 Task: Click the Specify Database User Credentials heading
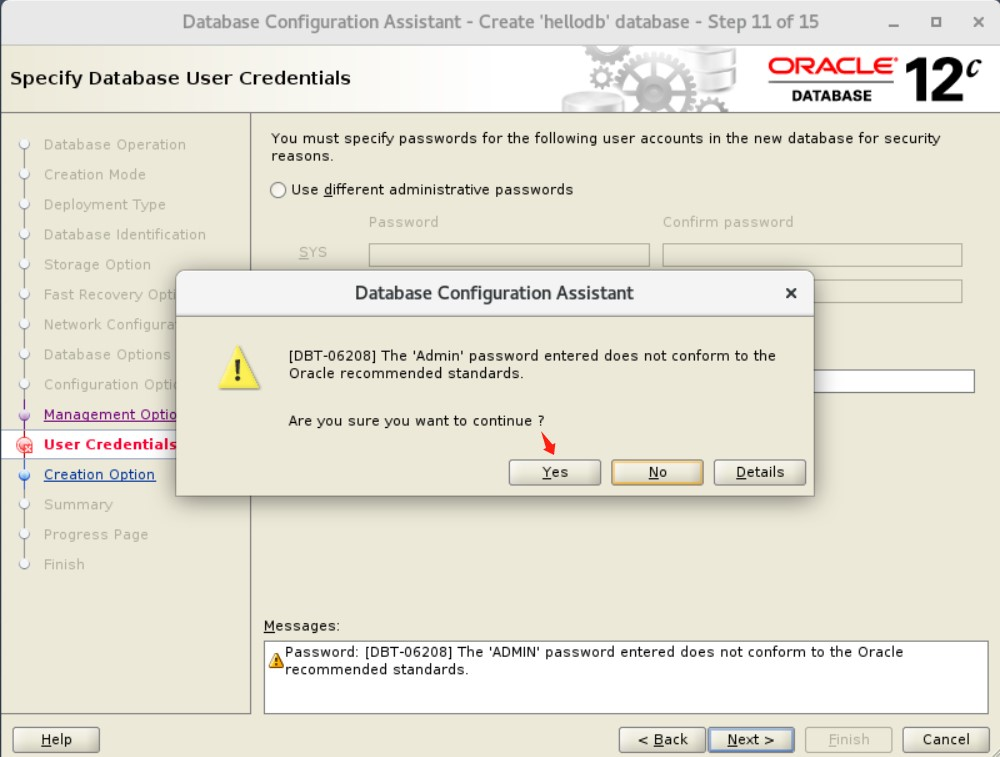coord(180,78)
